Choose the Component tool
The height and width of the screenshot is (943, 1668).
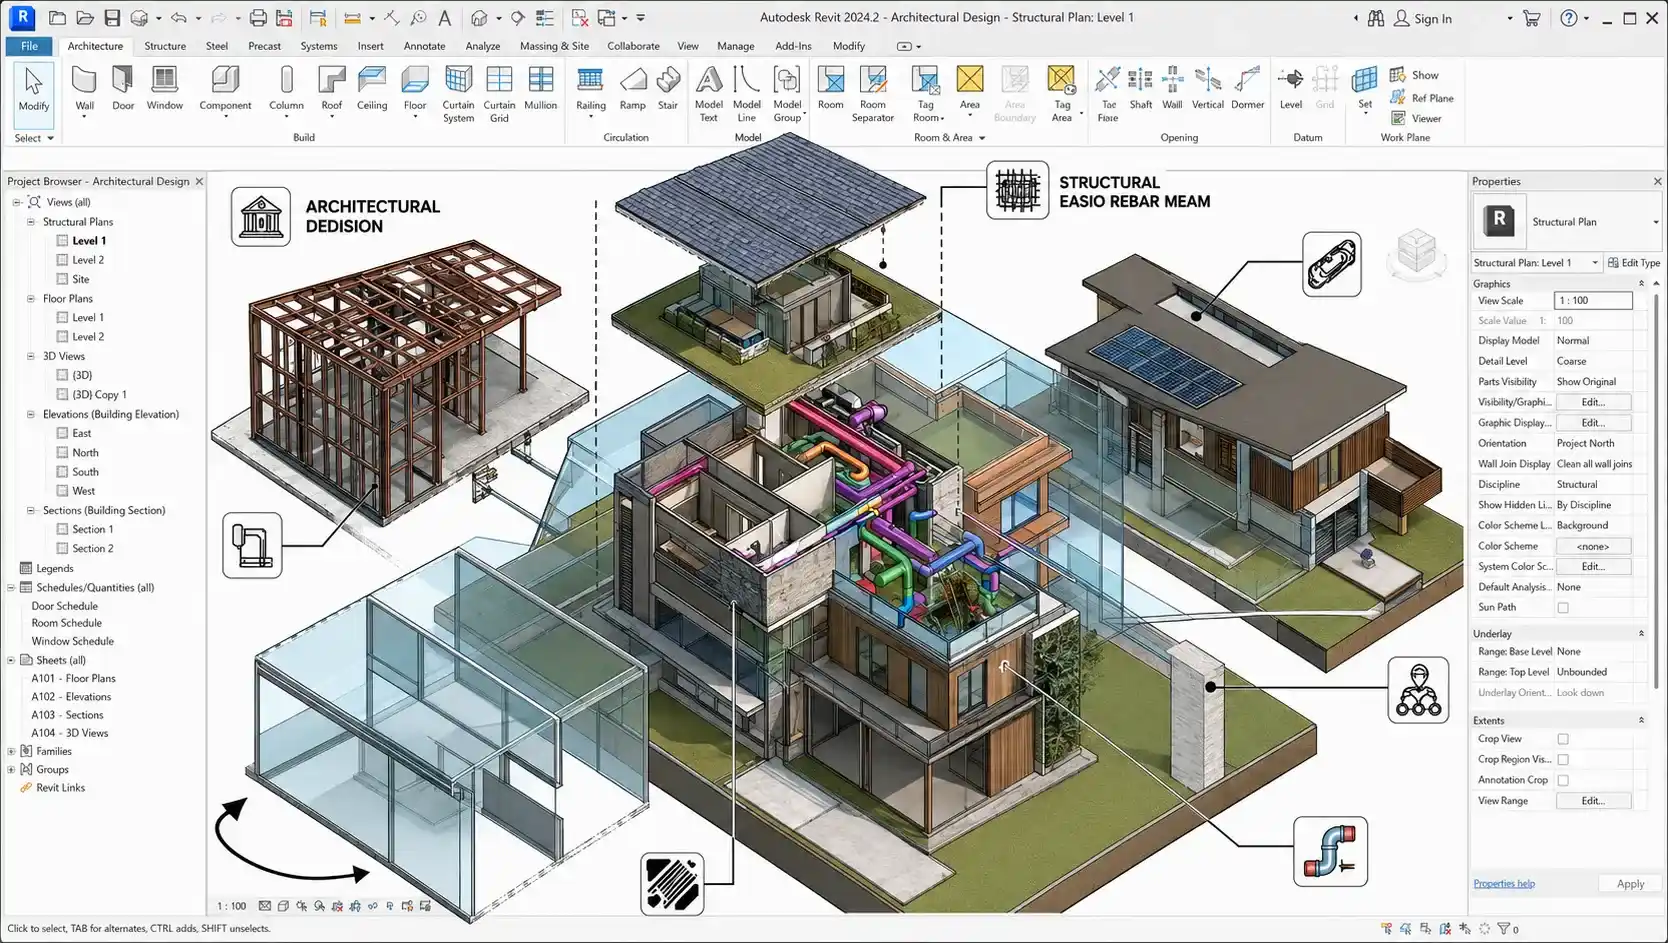click(x=225, y=90)
